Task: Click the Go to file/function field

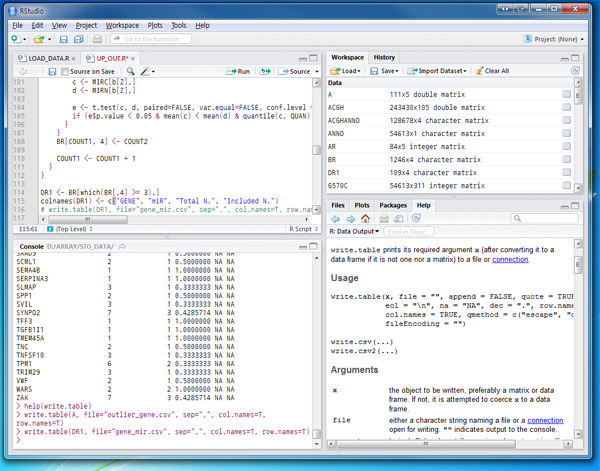Action: point(151,39)
